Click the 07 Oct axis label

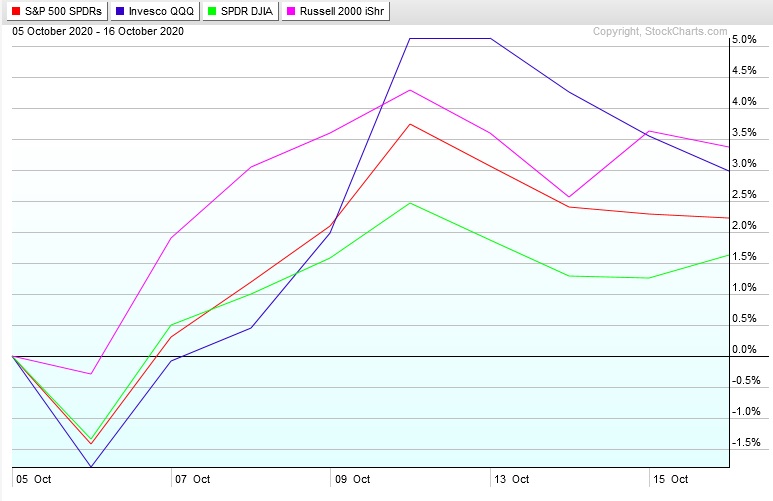[193, 479]
